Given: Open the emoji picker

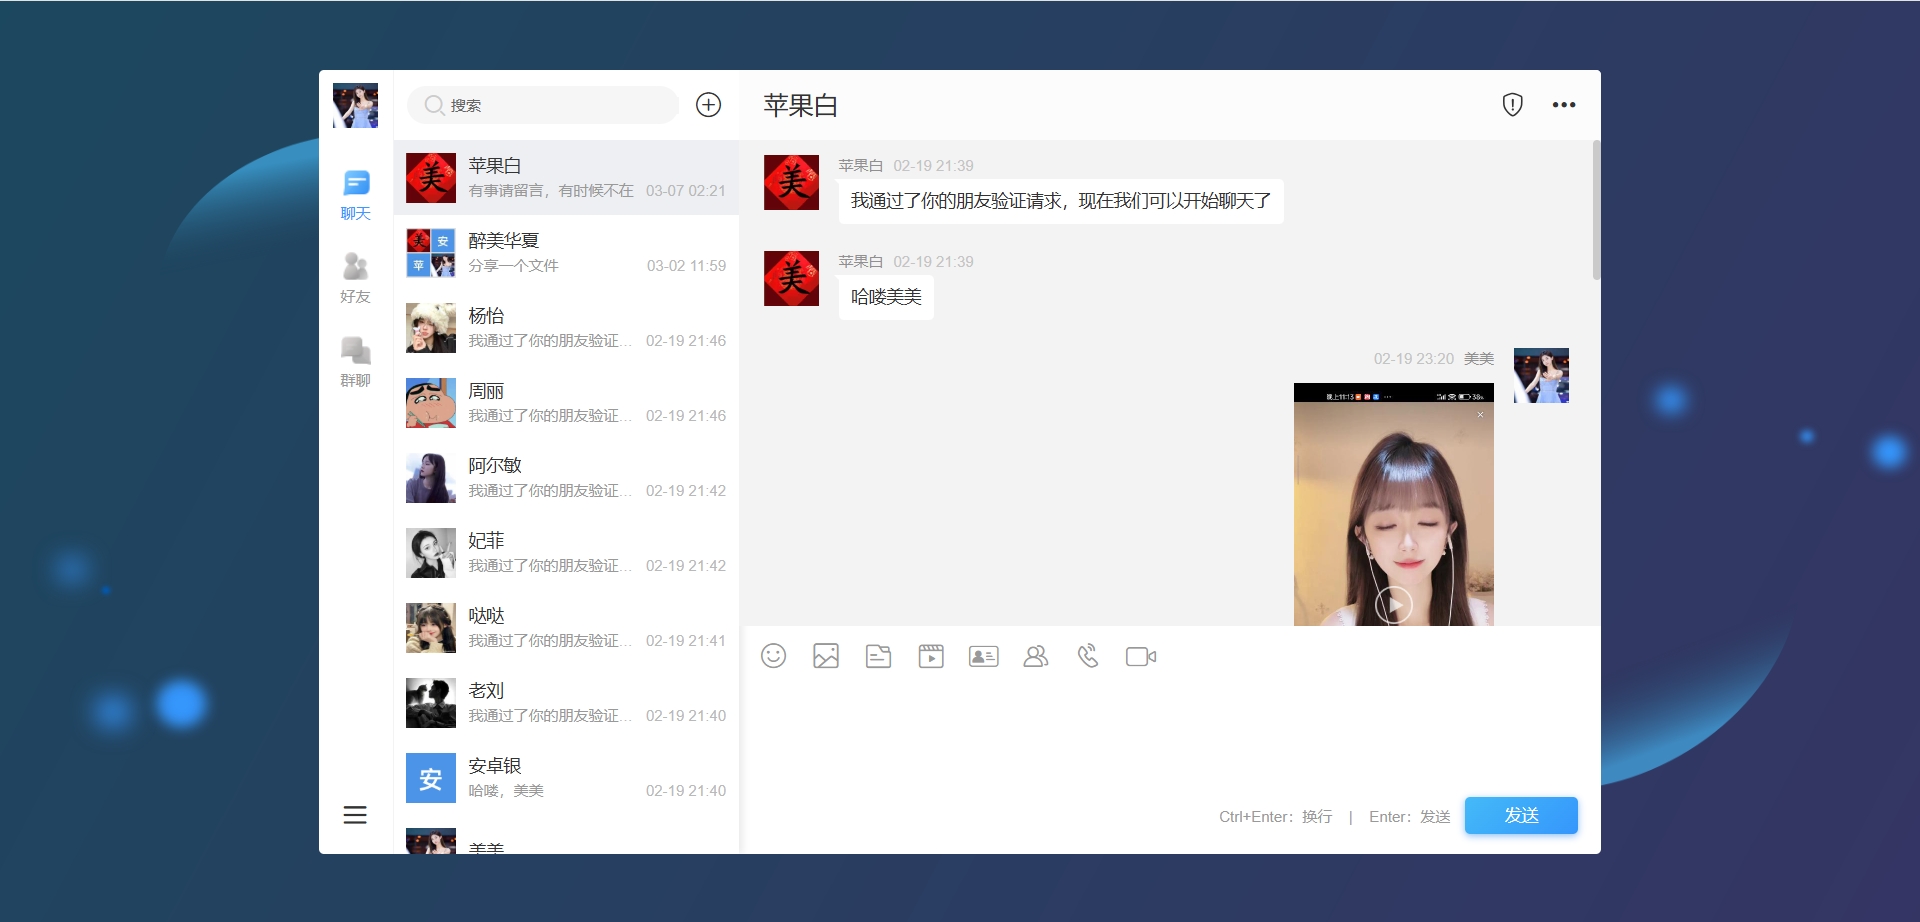Looking at the screenshot, I should [x=775, y=656].
